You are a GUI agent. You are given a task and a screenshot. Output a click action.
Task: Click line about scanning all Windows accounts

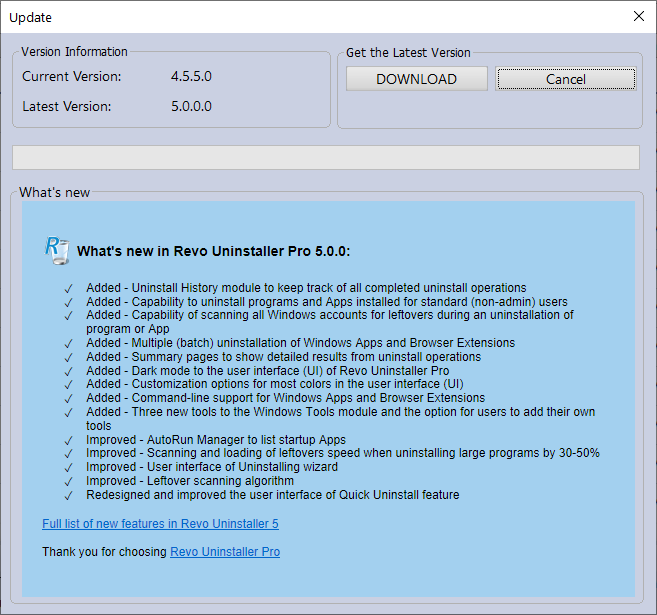coord(330,322)
